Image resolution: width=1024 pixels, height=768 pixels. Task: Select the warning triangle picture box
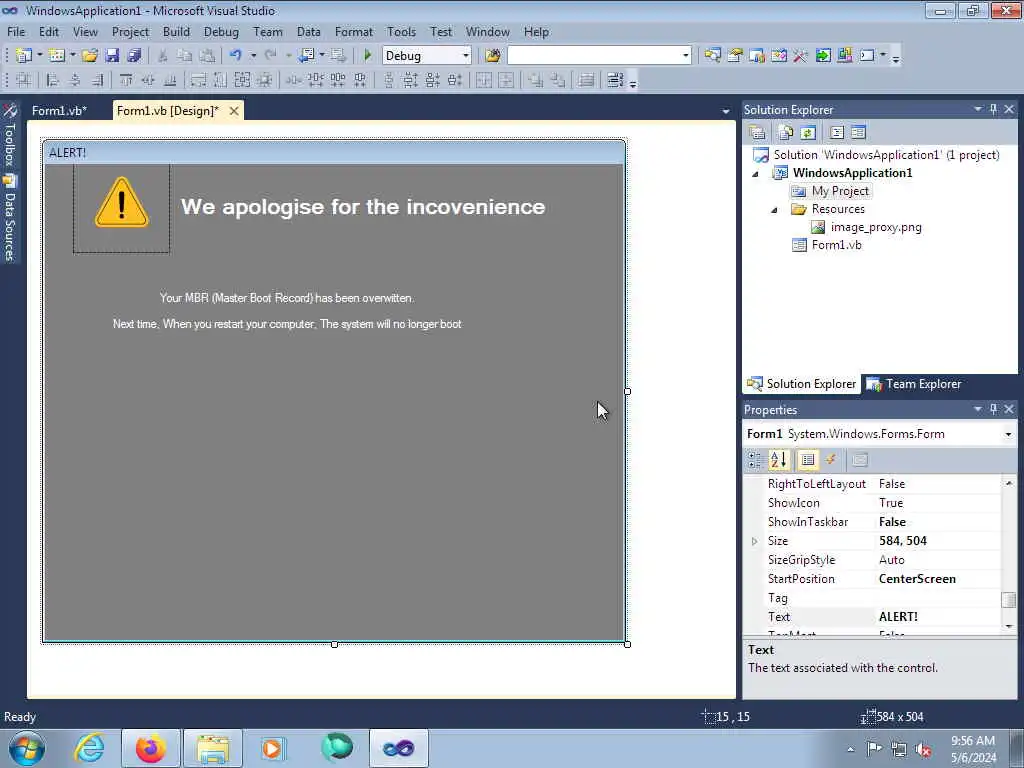point(121,208)
